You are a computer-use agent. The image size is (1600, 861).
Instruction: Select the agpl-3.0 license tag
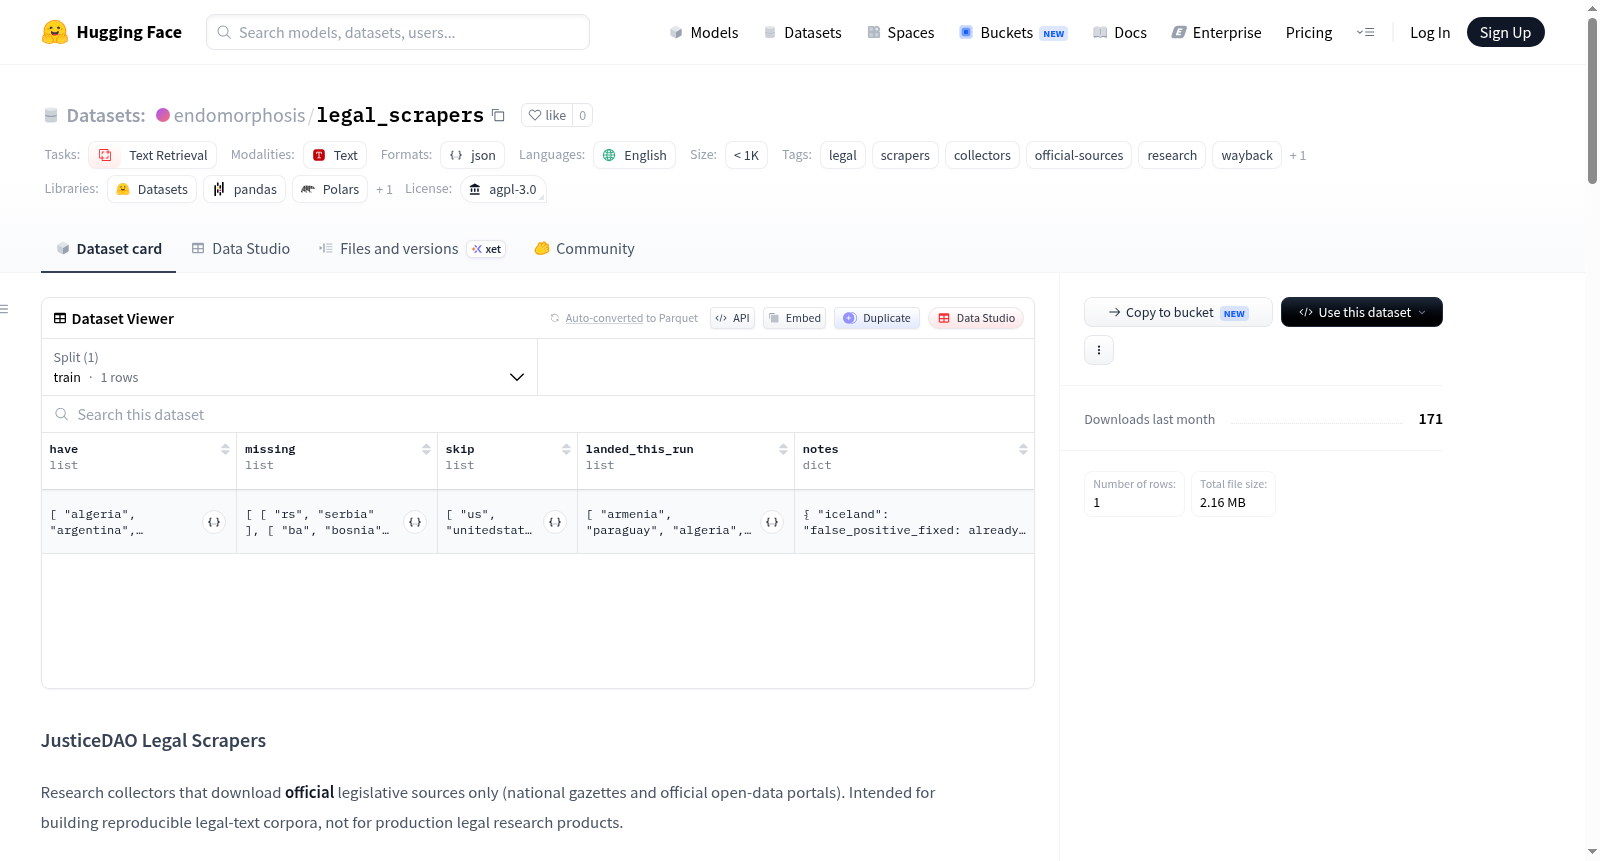tap(503, 189)
